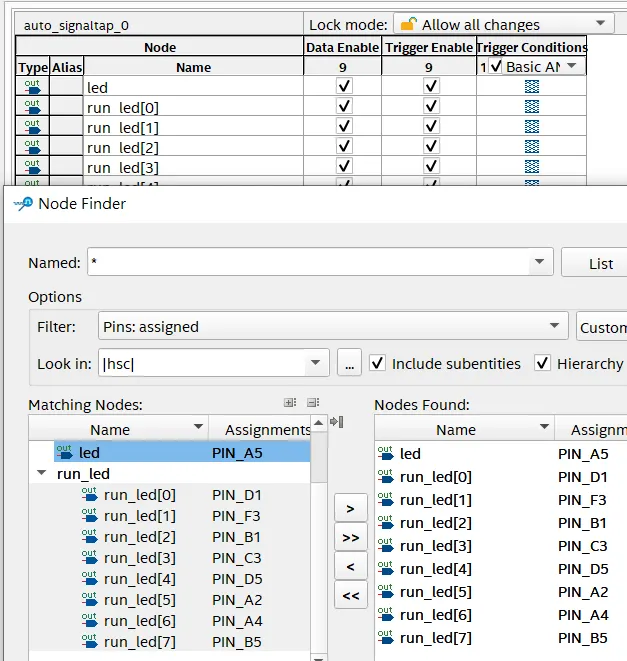The height and width of the screenshot is (661, 627).
Task: Toggle the Hierarchy checkbox
Action: pos(542,363)
